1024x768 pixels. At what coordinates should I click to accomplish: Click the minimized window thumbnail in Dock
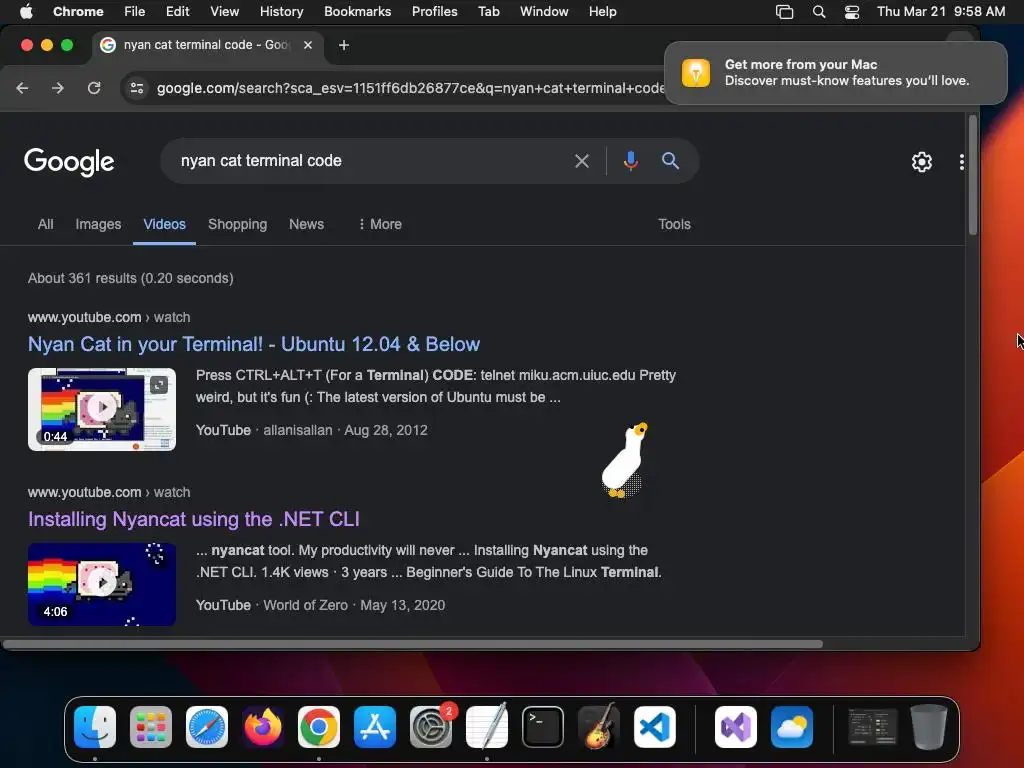(872, 727)
